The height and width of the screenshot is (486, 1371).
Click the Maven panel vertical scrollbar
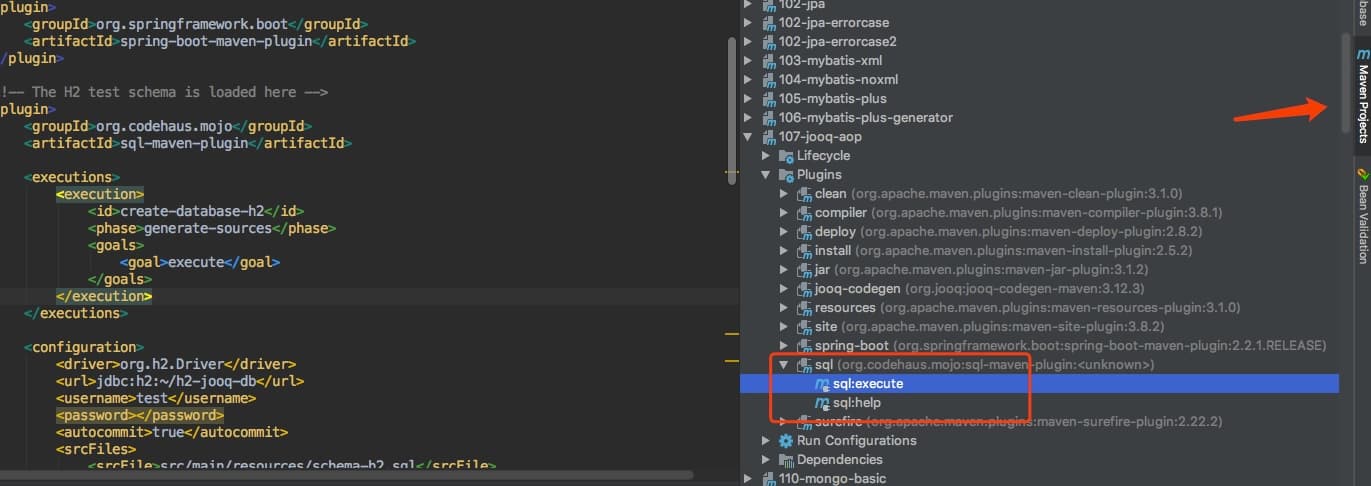tap(1345, 80)
